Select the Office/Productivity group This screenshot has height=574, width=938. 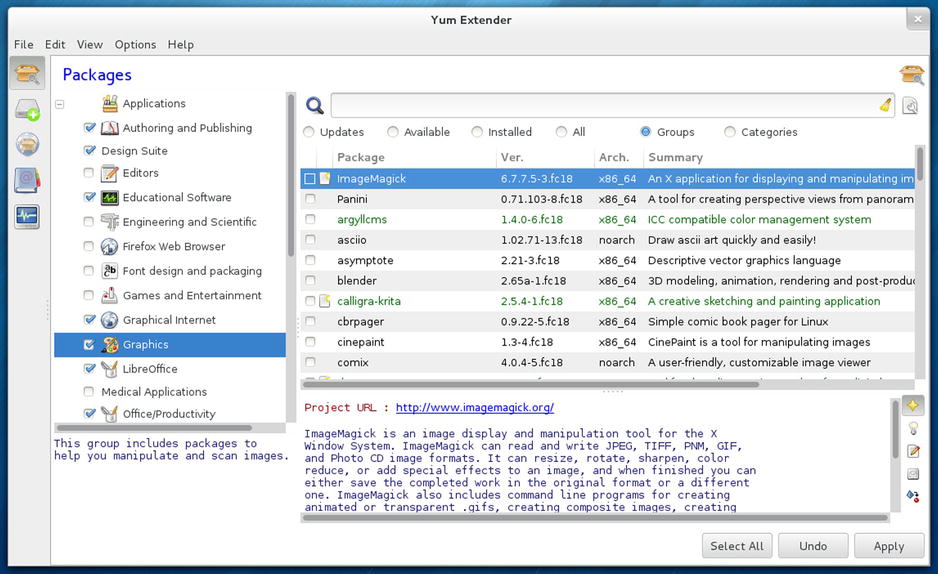coord(170,414)
